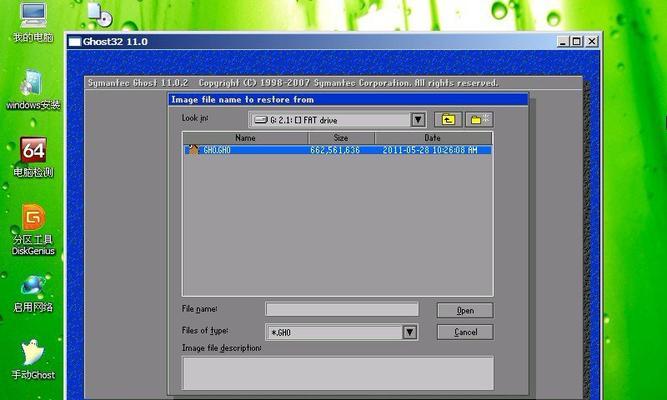This screenshot has width=667, height=400.
Task: Click the Cancel button
Action: (465, 332)
